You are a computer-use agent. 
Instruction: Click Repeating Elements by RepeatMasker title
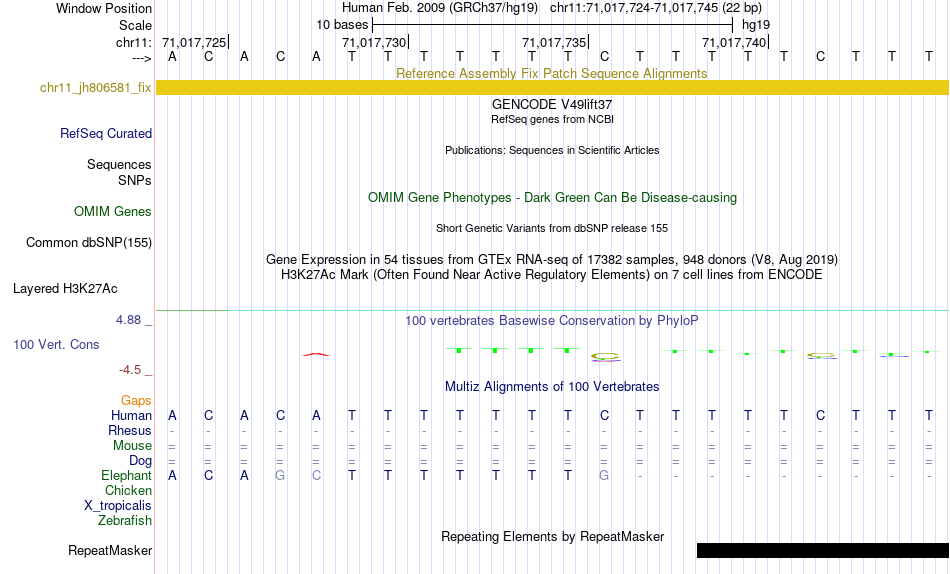[x=553, y=536]
